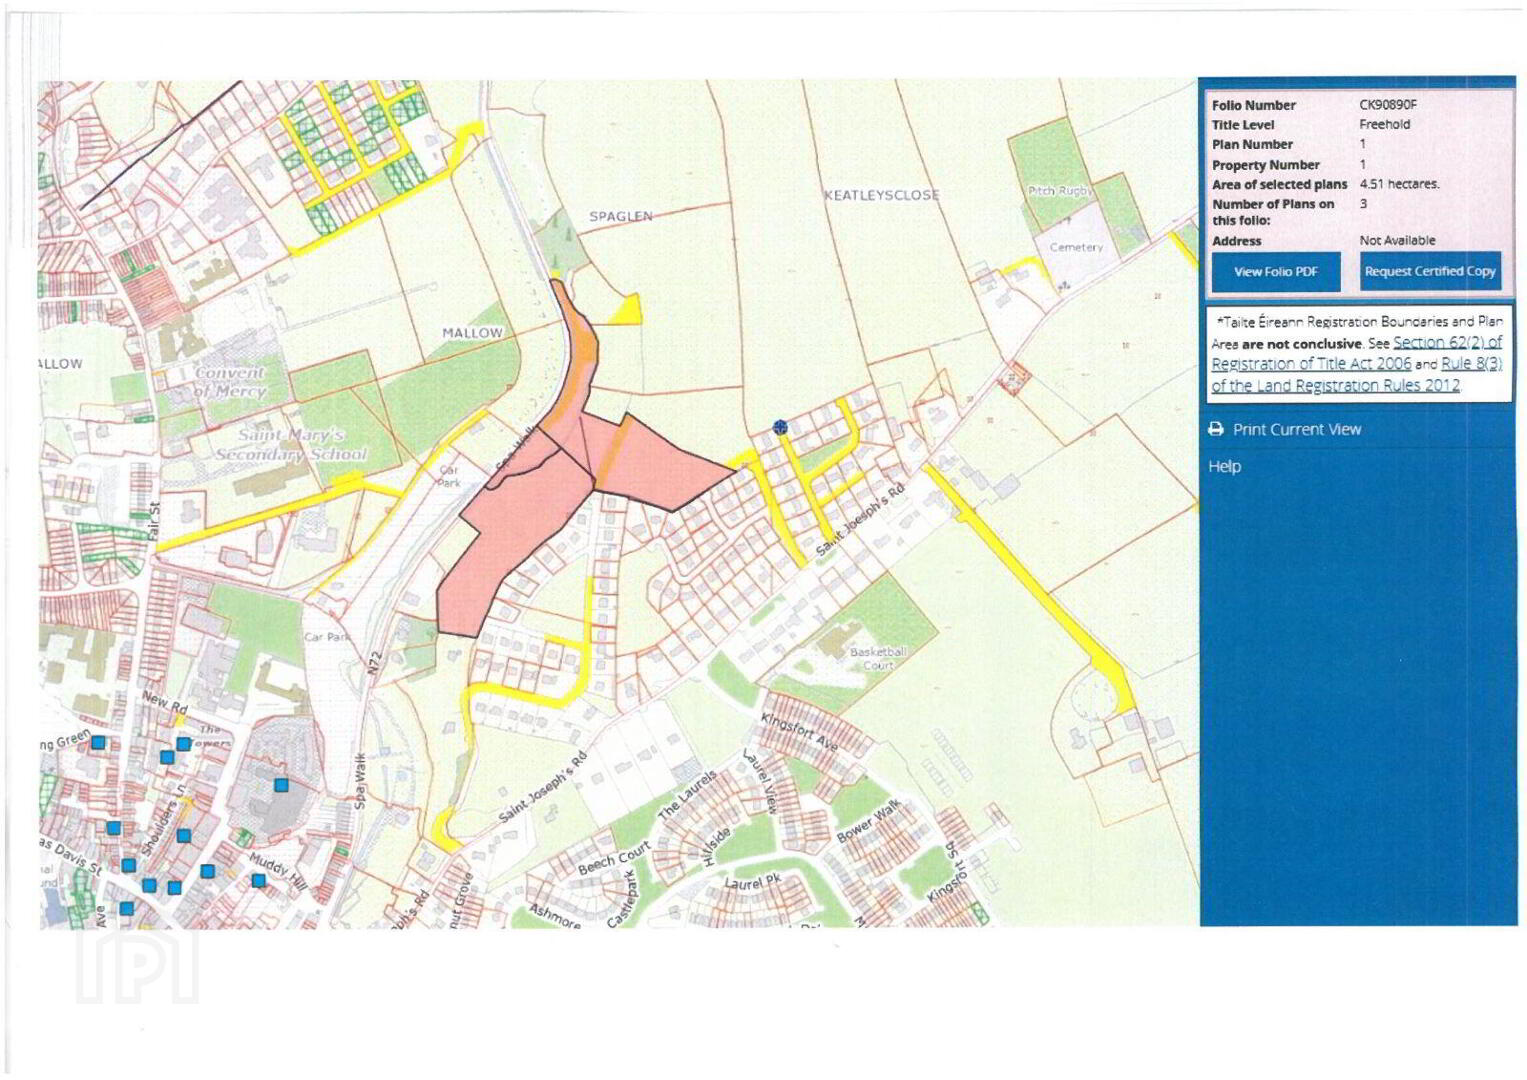The width and height of the screenshot is (1527, 1080).
Task: Open the View Folio PDF button
Action: pos(1275,271)
